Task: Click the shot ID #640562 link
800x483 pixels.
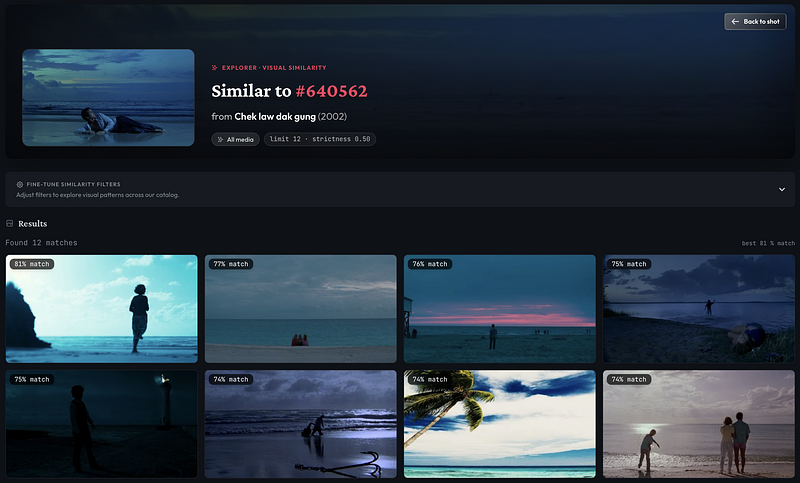Action: pyautogui.click(x=331, y=91)
